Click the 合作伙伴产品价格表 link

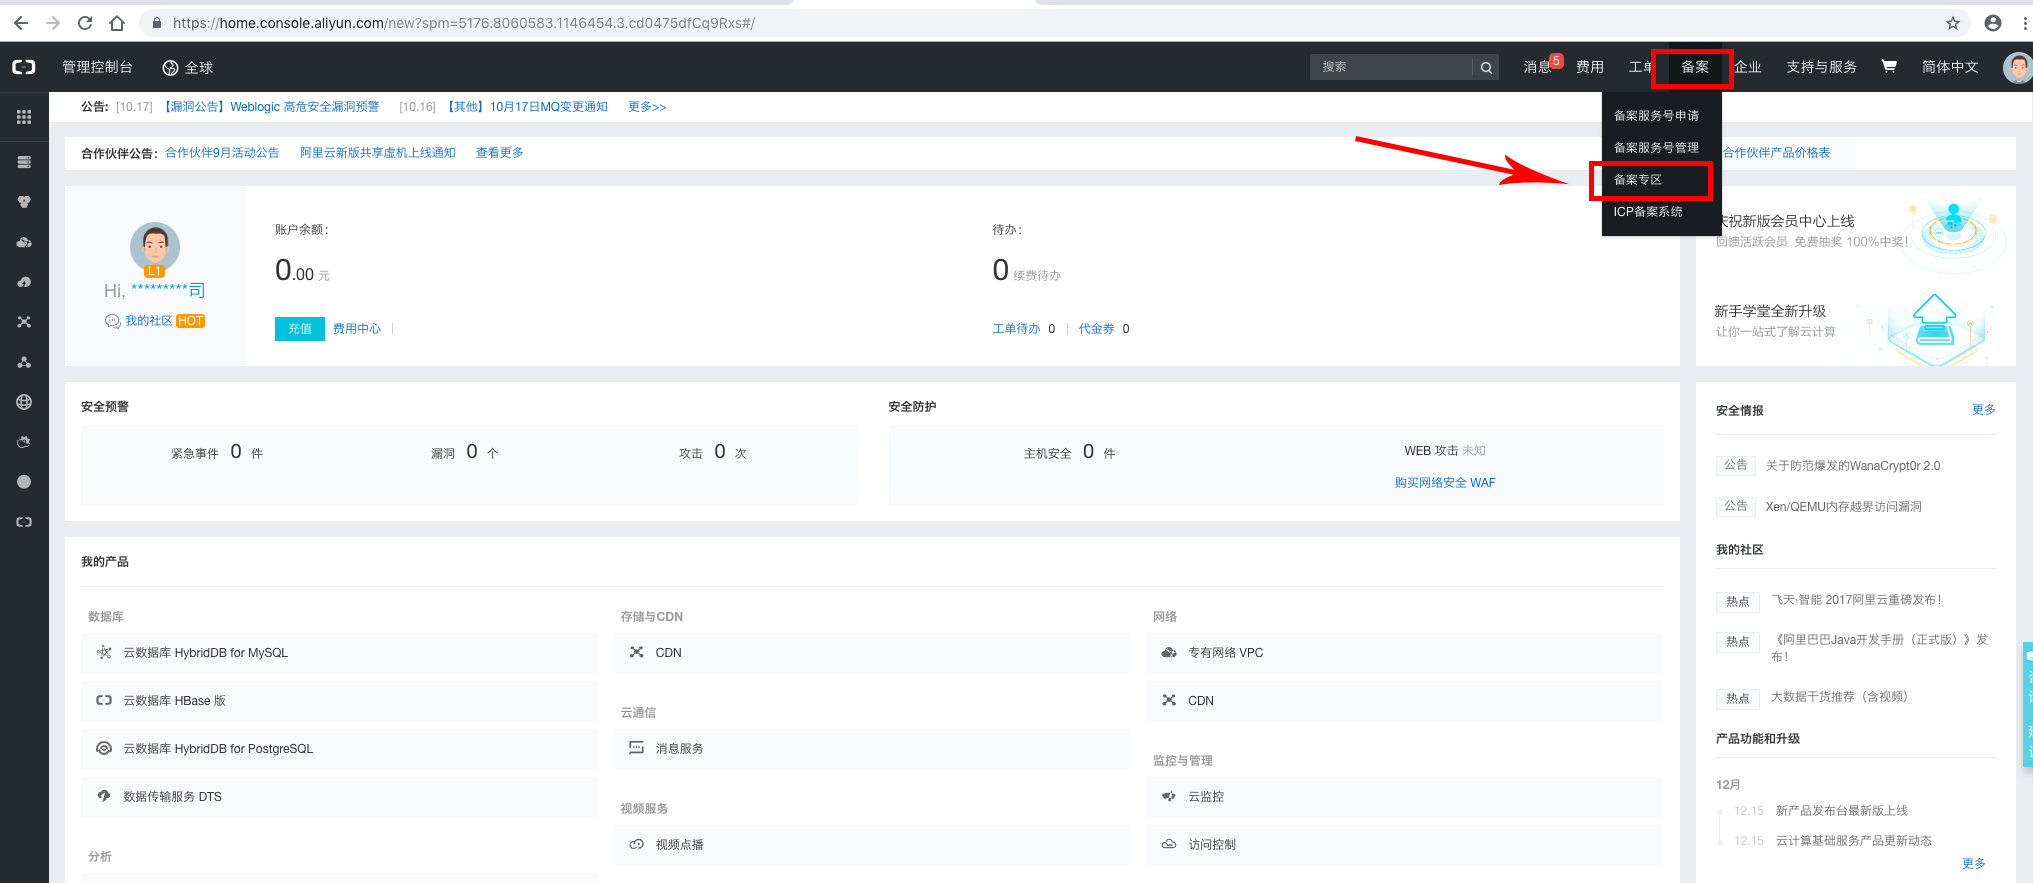(1776, 153)
